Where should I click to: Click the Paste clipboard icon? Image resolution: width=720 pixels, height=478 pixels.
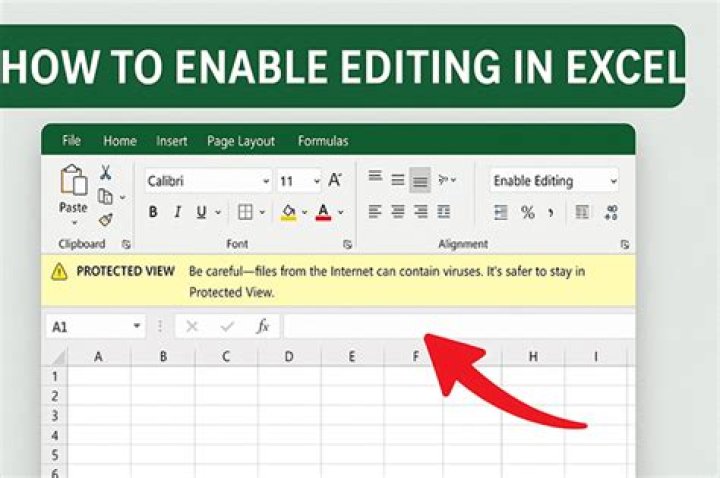pyautogui.click(x=73, y=180)
